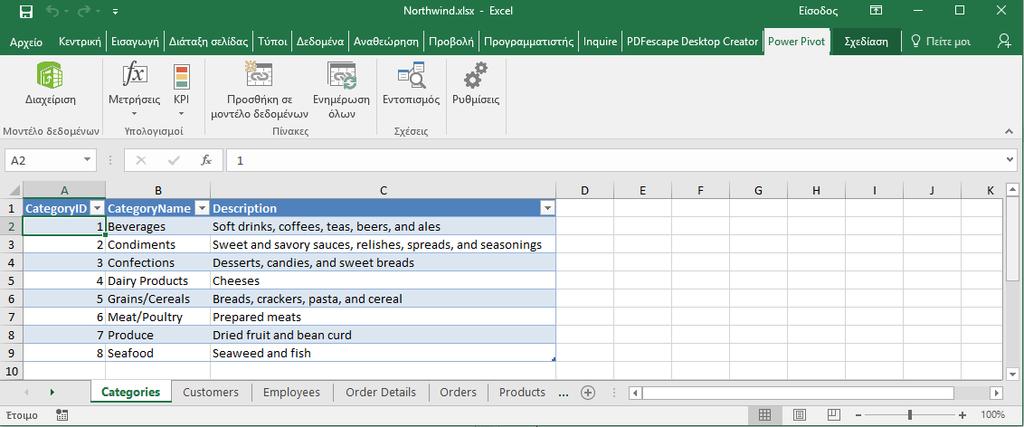Viewport: 1024px width, 427px height.
Task: Click Detect relationships (Εντοπισμός)
Action: [411, 85]
